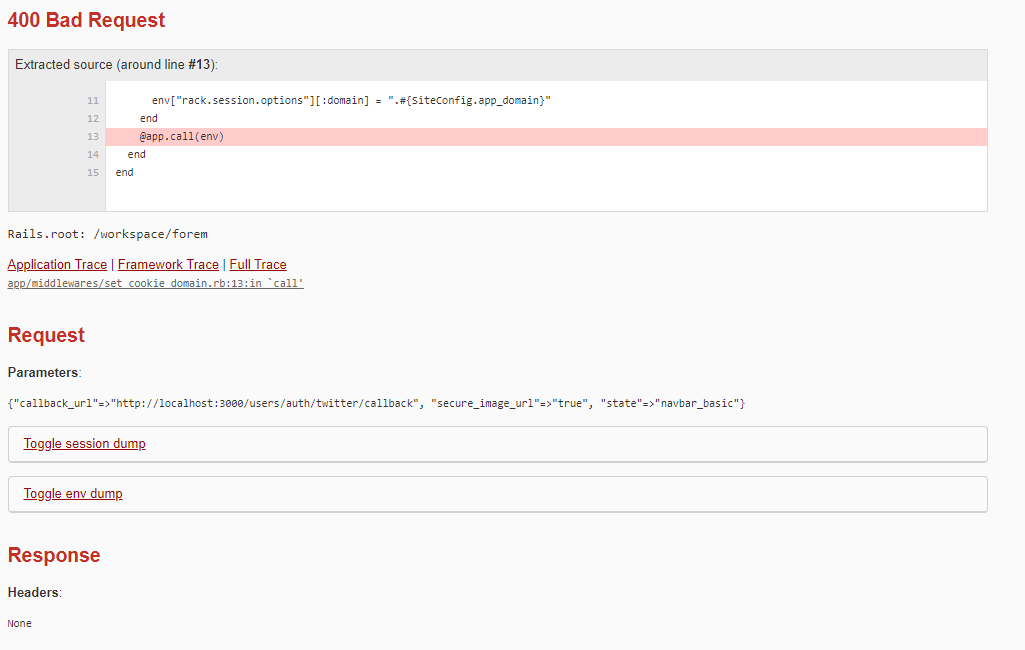Click the highlighted @app.call(env) line
Viewport: 1025px width, 650px height.
click(546, 137)
